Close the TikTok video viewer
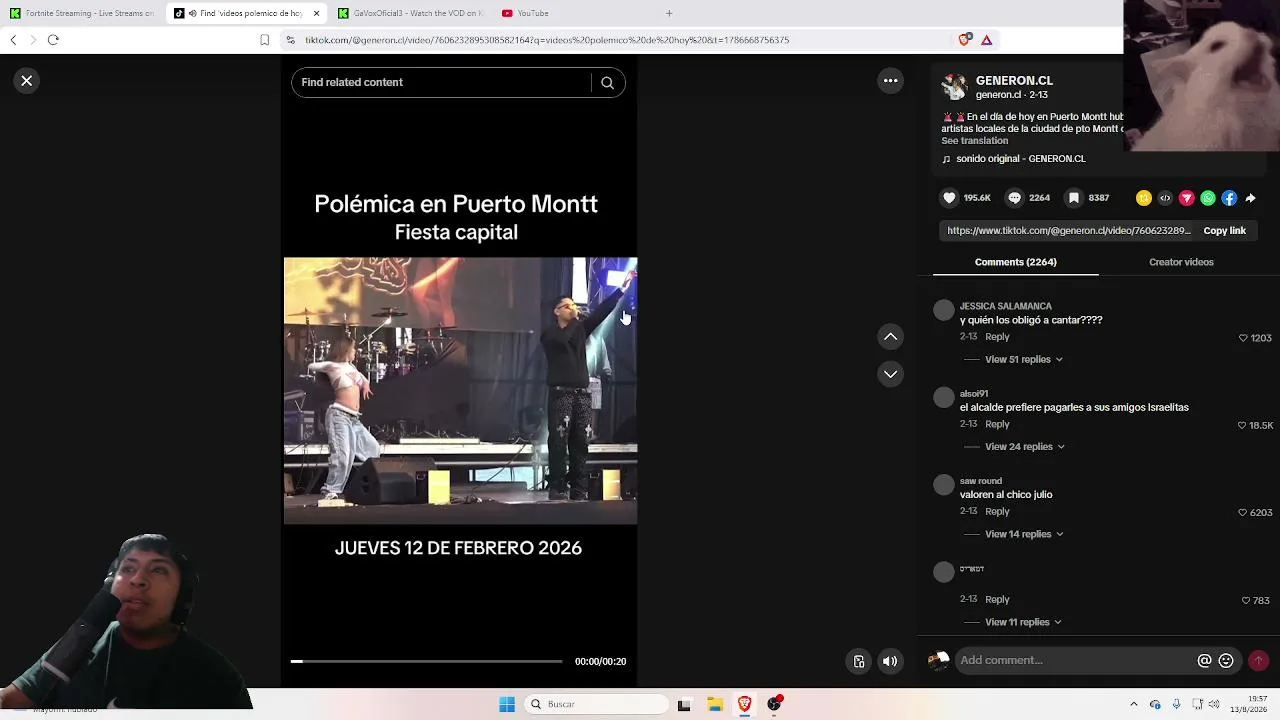This screenshot has height=720, width=1280. tap(27, 81)
